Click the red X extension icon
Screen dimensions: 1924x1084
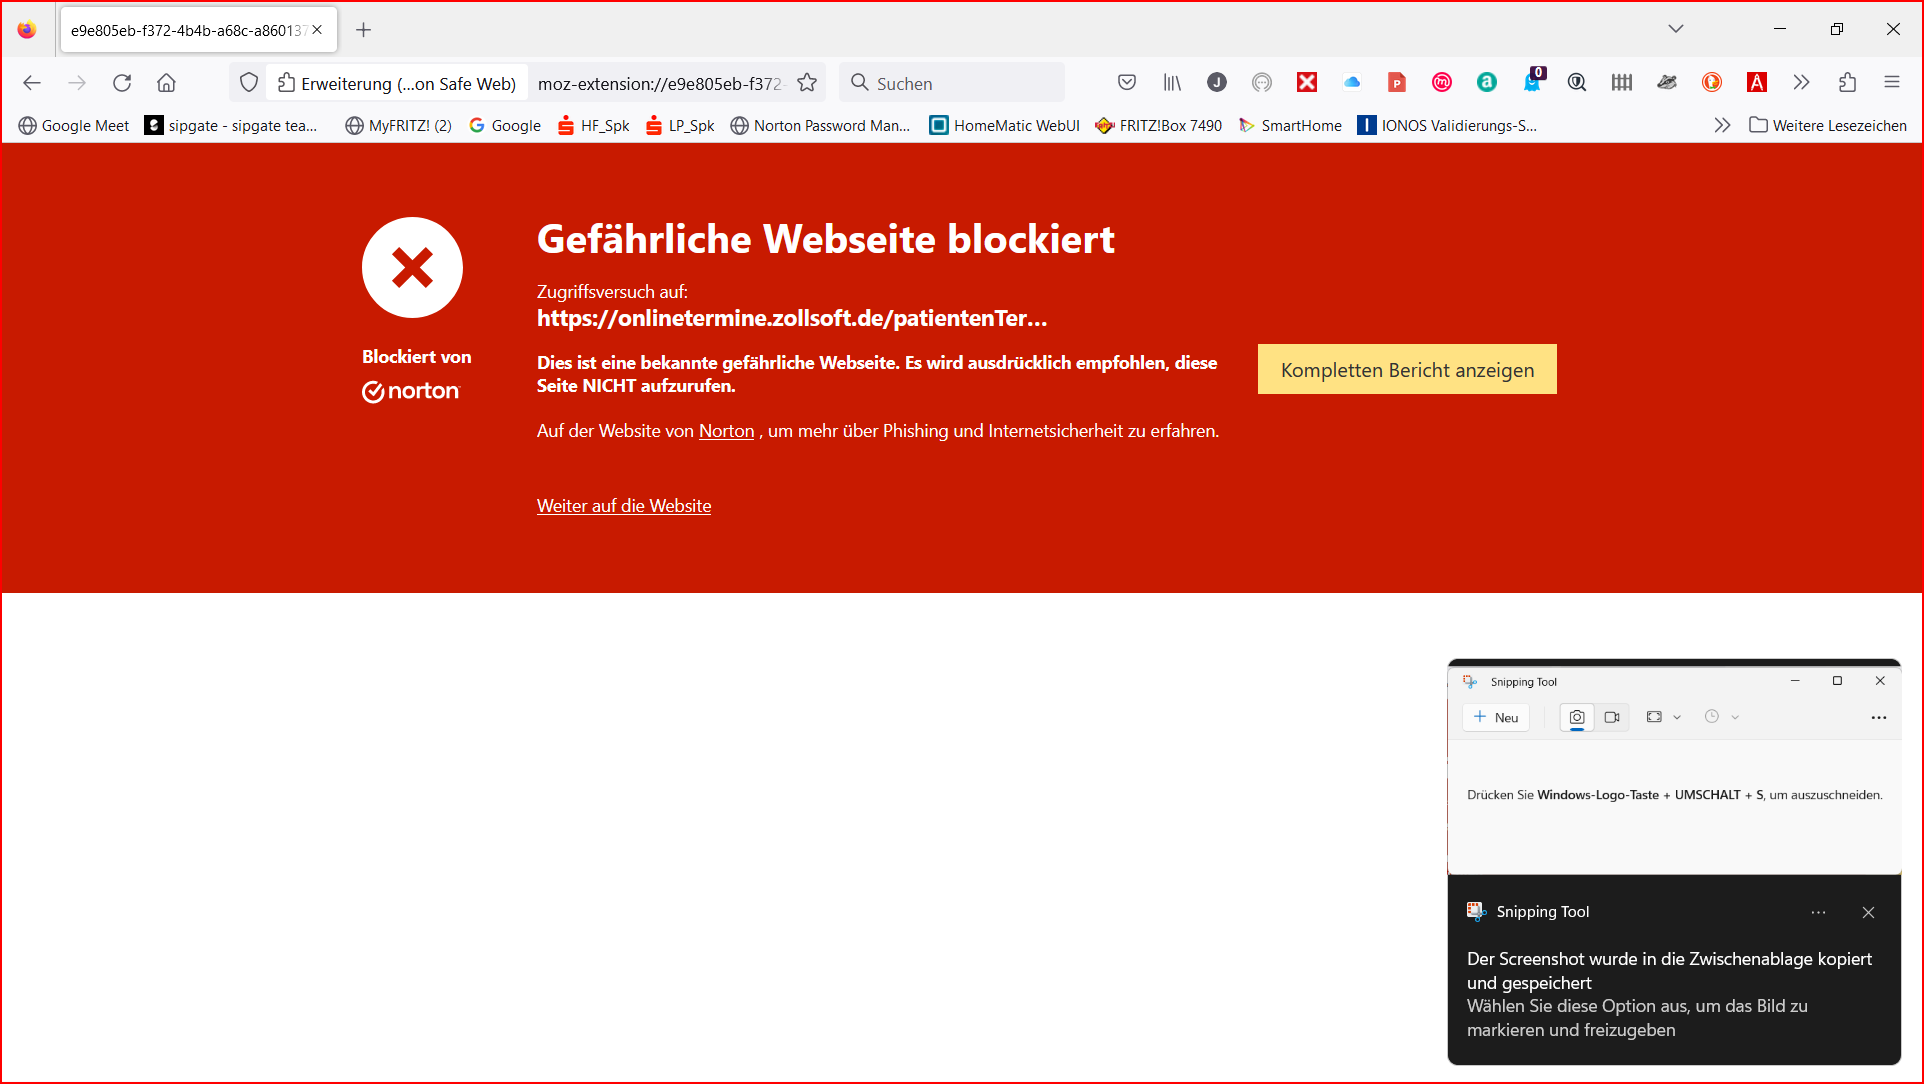pyautogui.click(x=1307, y=83)
